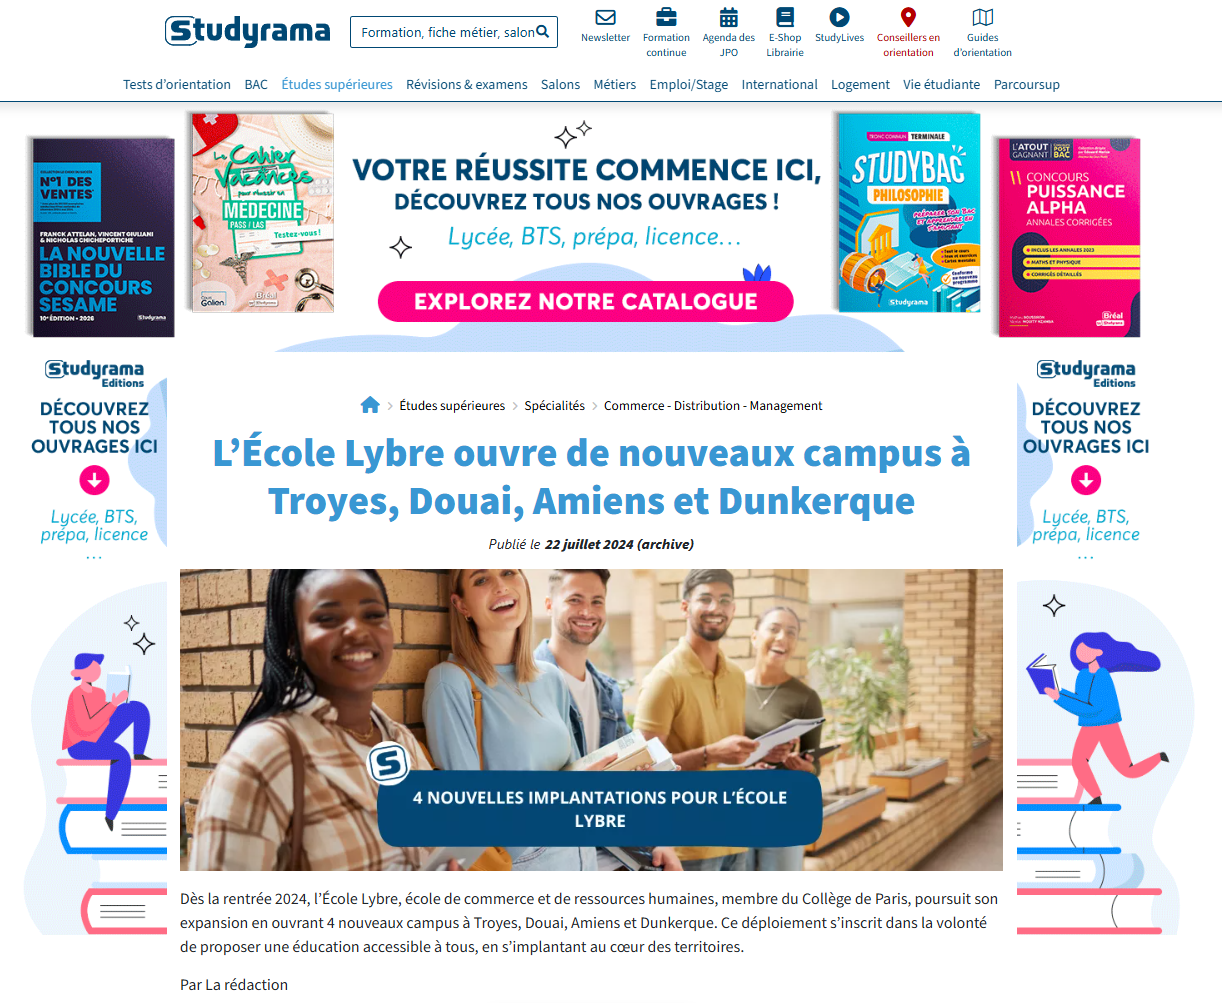Click the Studybac Philosophie book cover
This screenshot has height=1003, width=1222.
[x=908, y=212]
